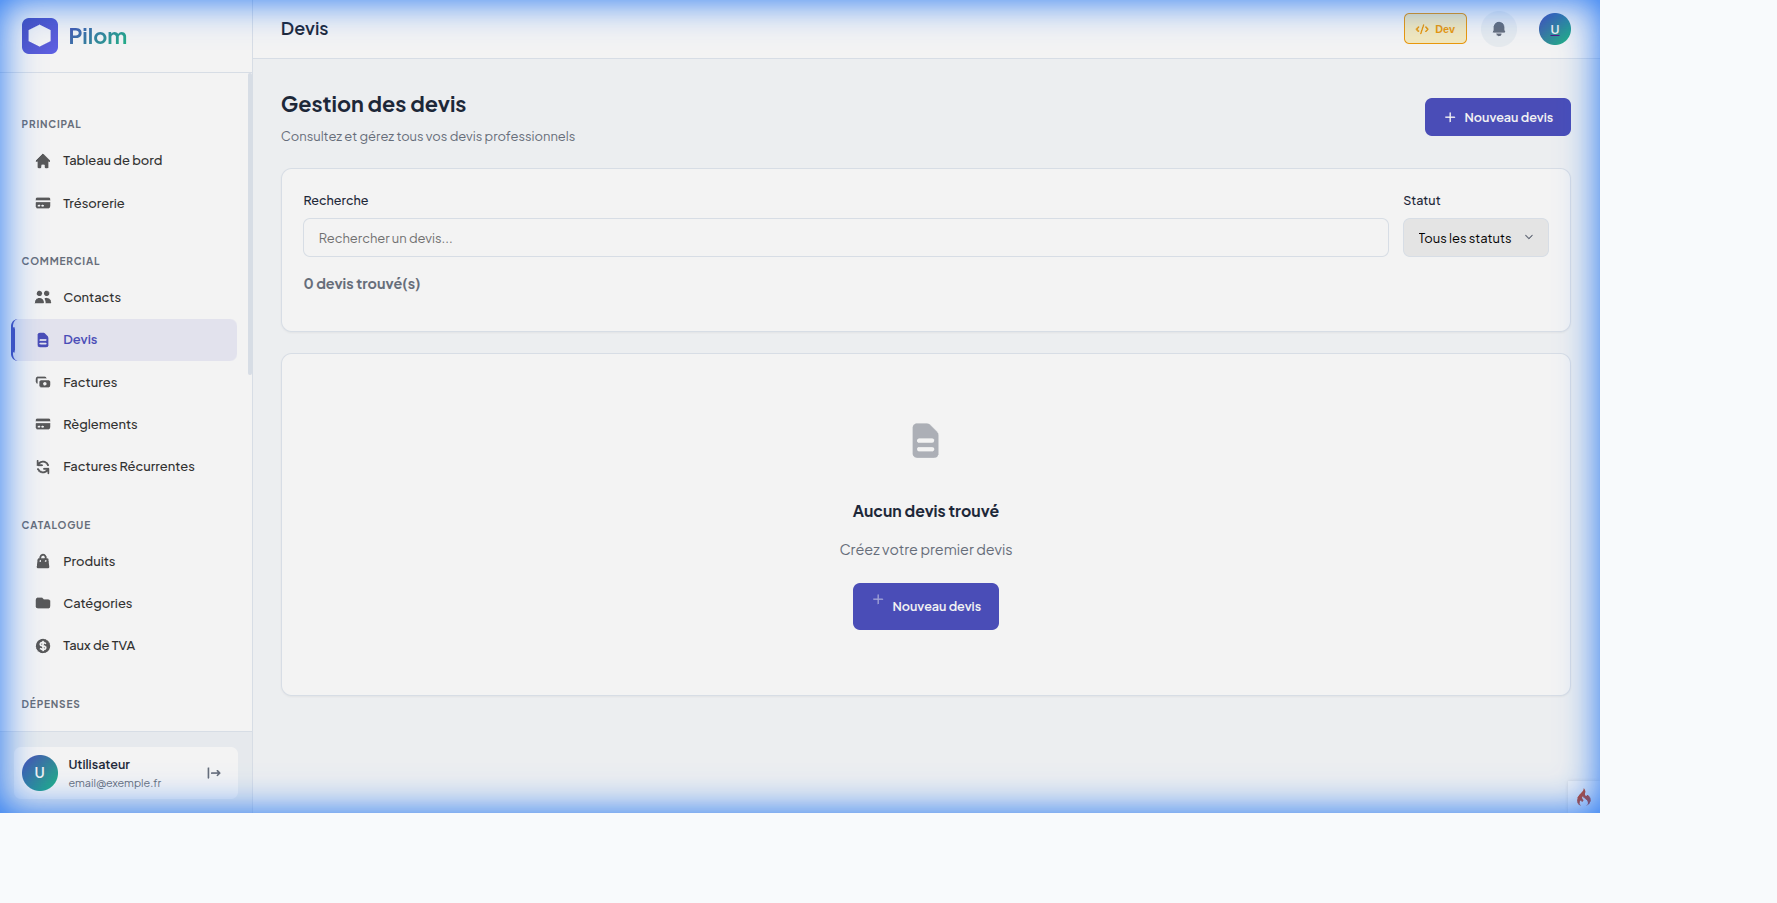Click the Contacts sidebar icon
This screenshot has height=903, width=1777.
43,297
